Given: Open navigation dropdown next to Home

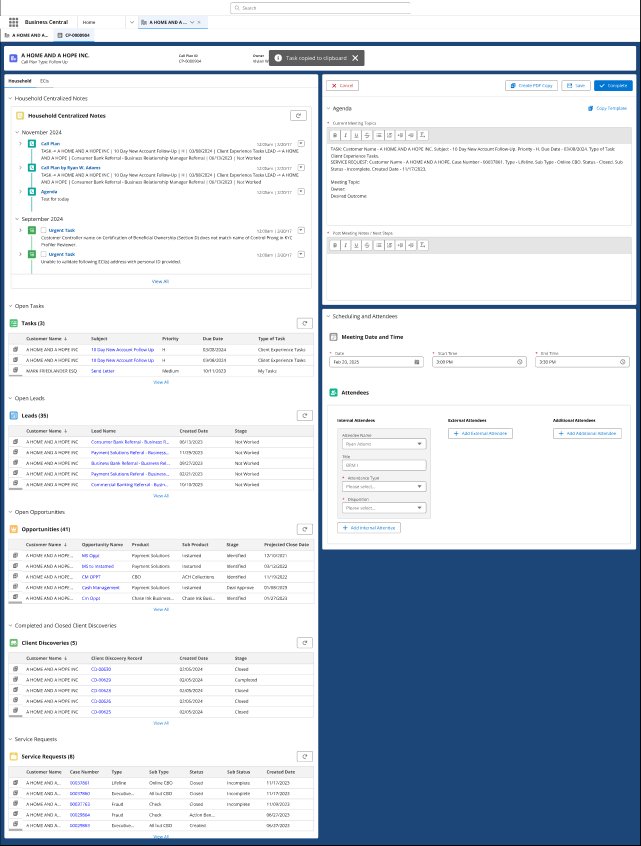Looking at the screenshot, I should click(x=132, y=22).
